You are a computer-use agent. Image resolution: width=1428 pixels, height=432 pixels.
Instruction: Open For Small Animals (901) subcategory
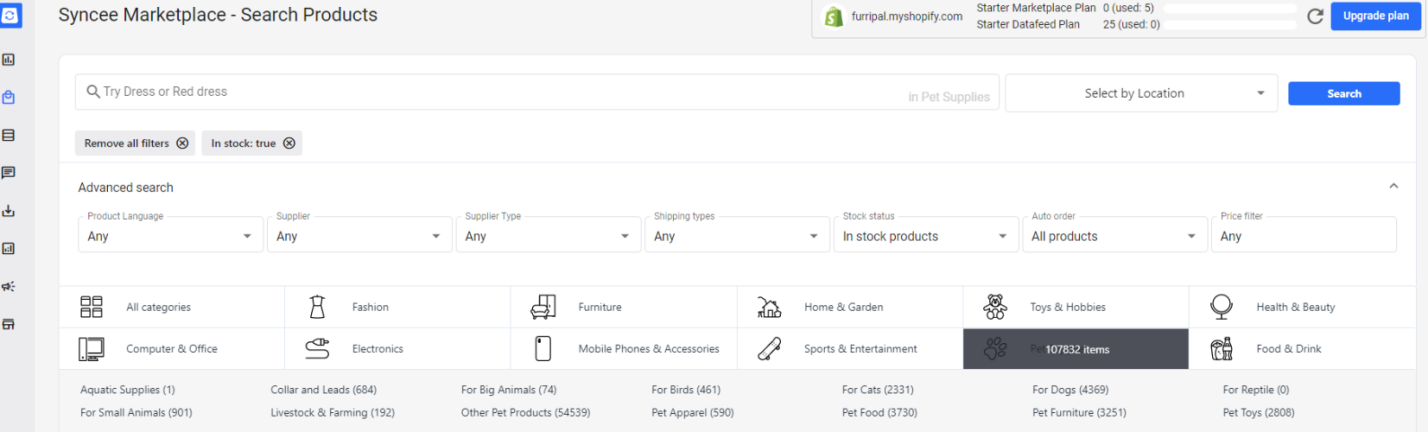point(136,412)
